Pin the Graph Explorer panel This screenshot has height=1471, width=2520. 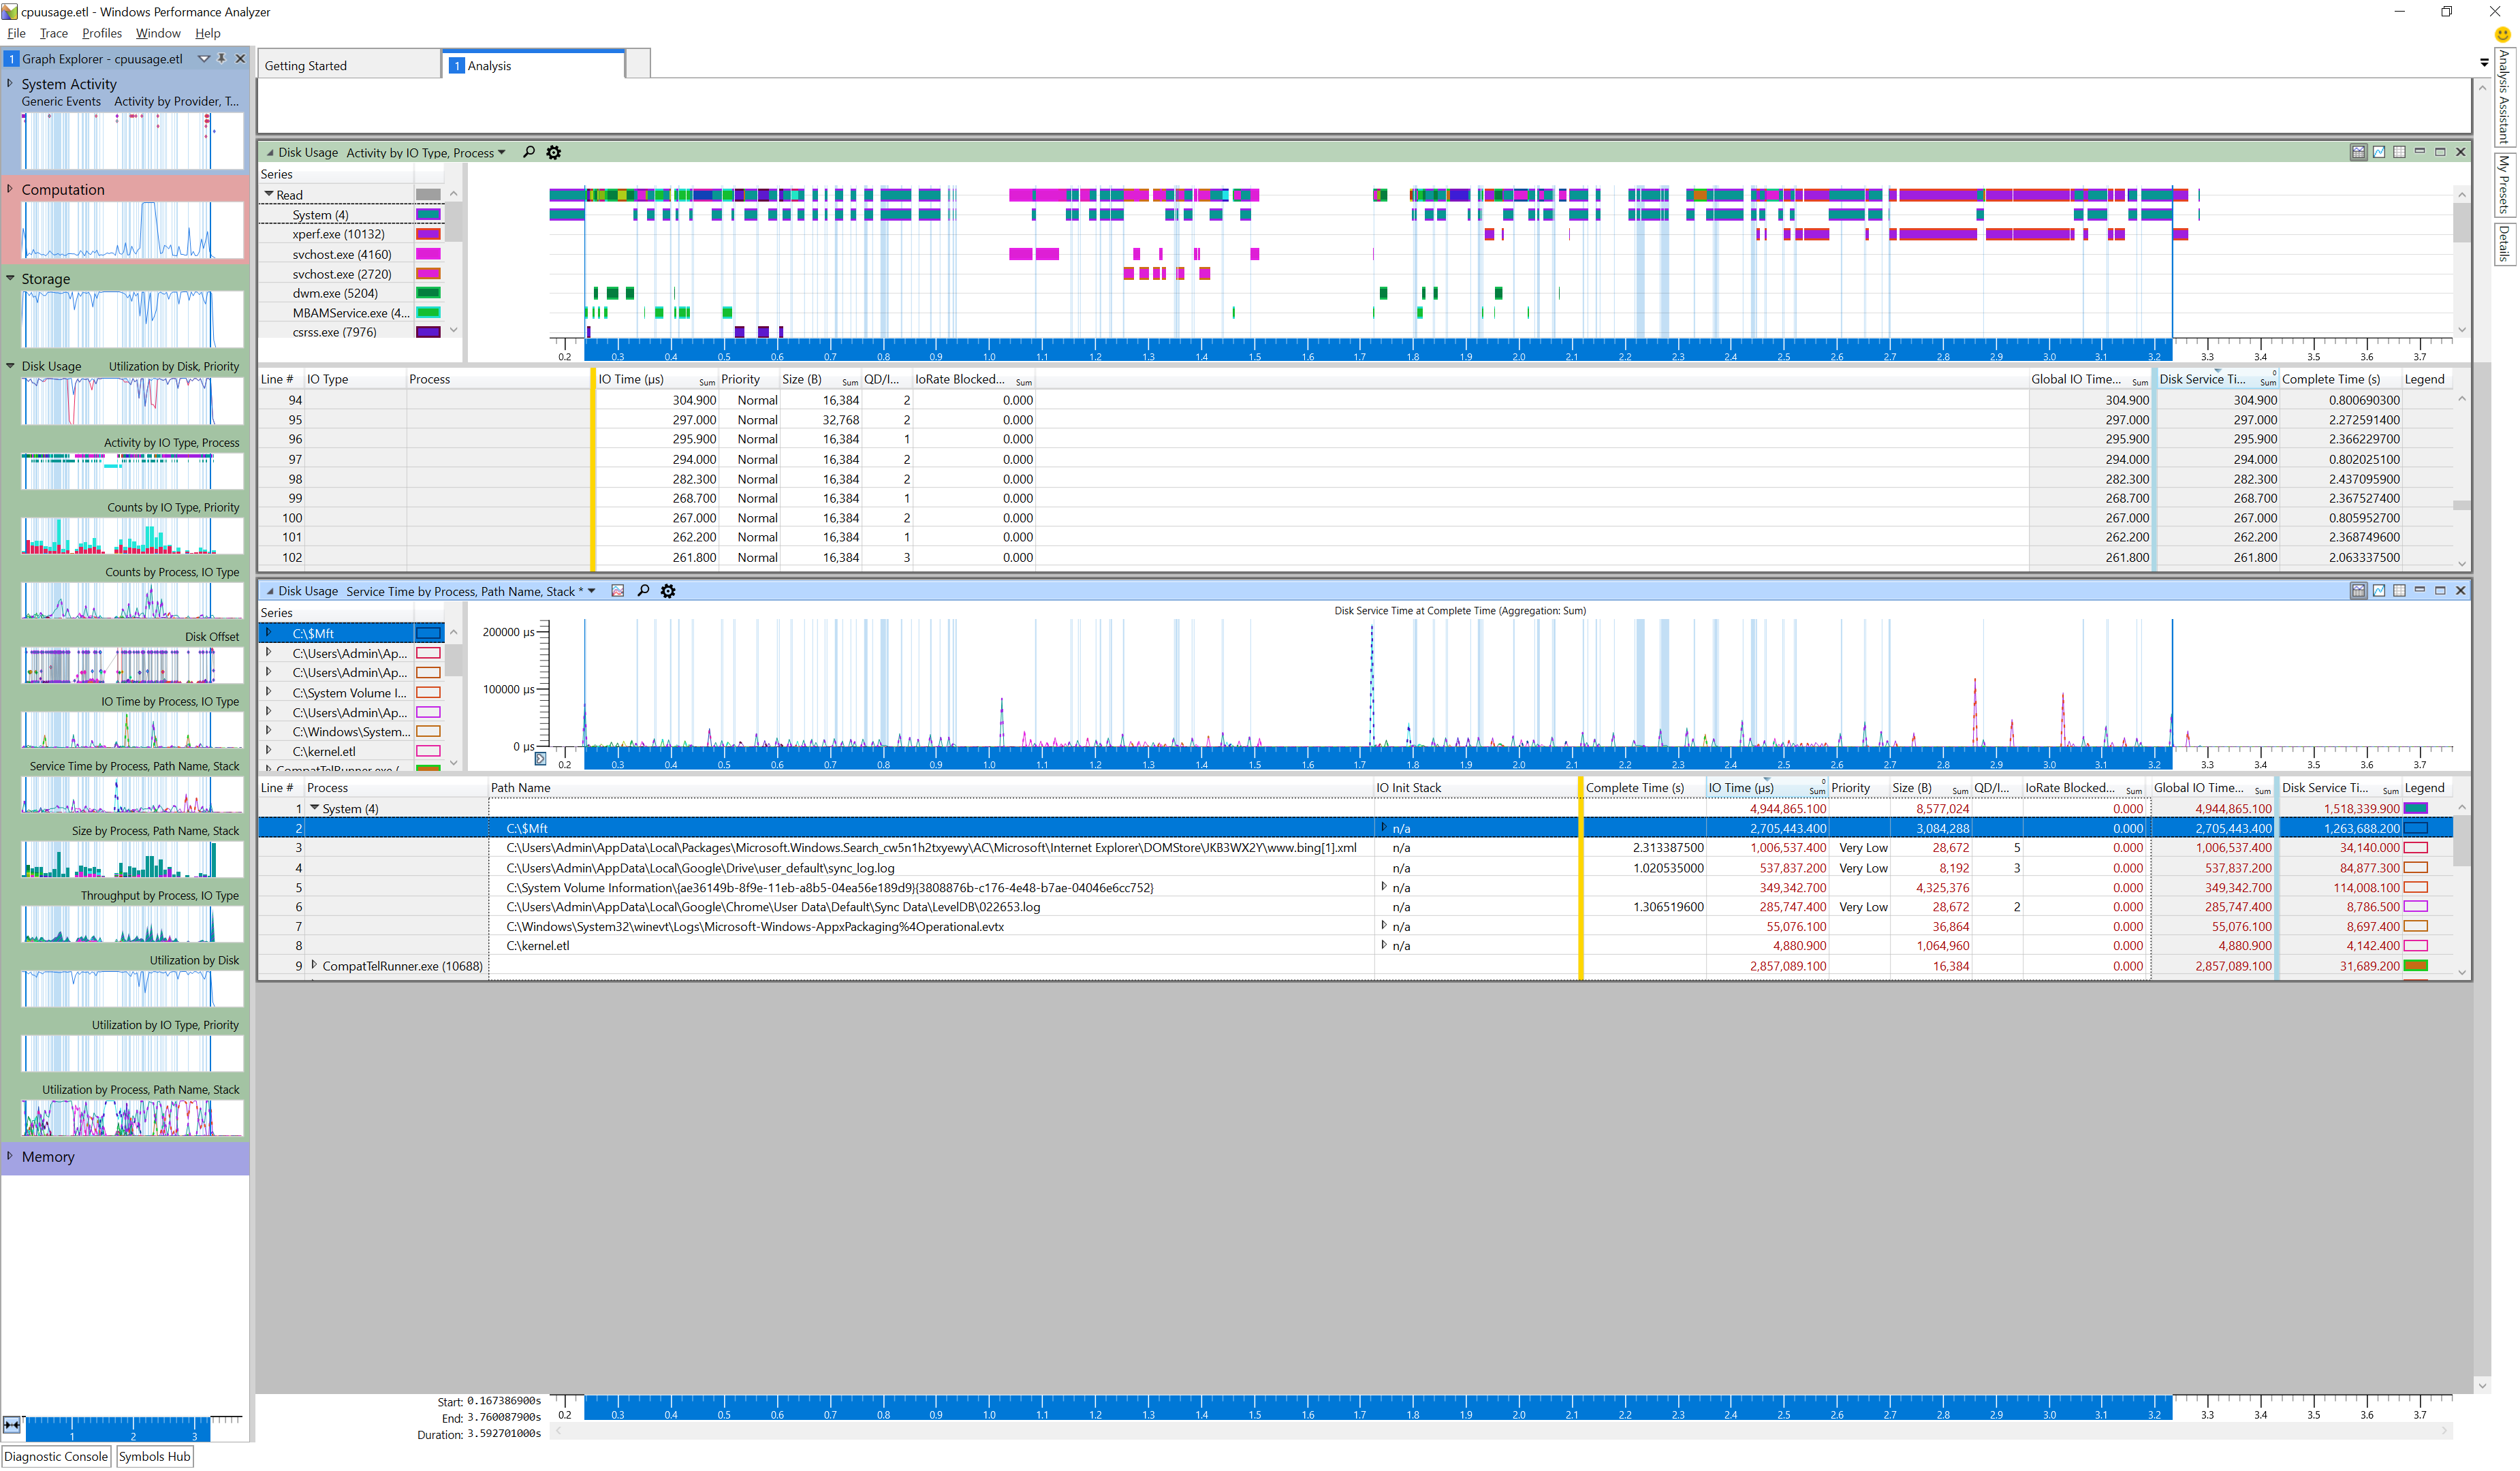(x=222, y=58)
